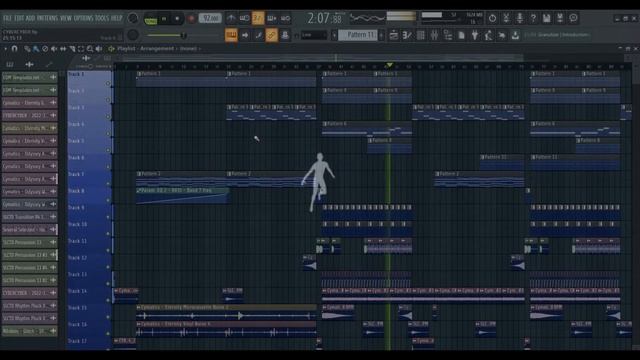Click the stamp icon beside the link button
The width and height of the screenshot is (640, 360).
(285, 35)
